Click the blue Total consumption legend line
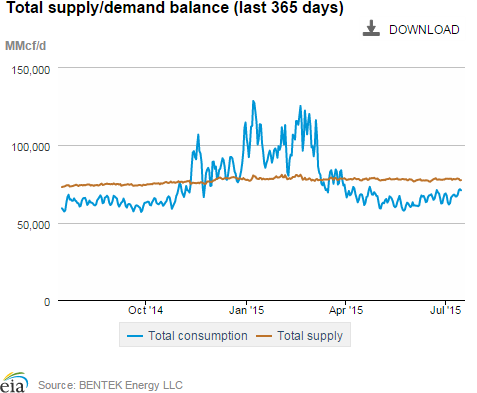This screenshot has height=393, width=477. [x=135, y=336]
